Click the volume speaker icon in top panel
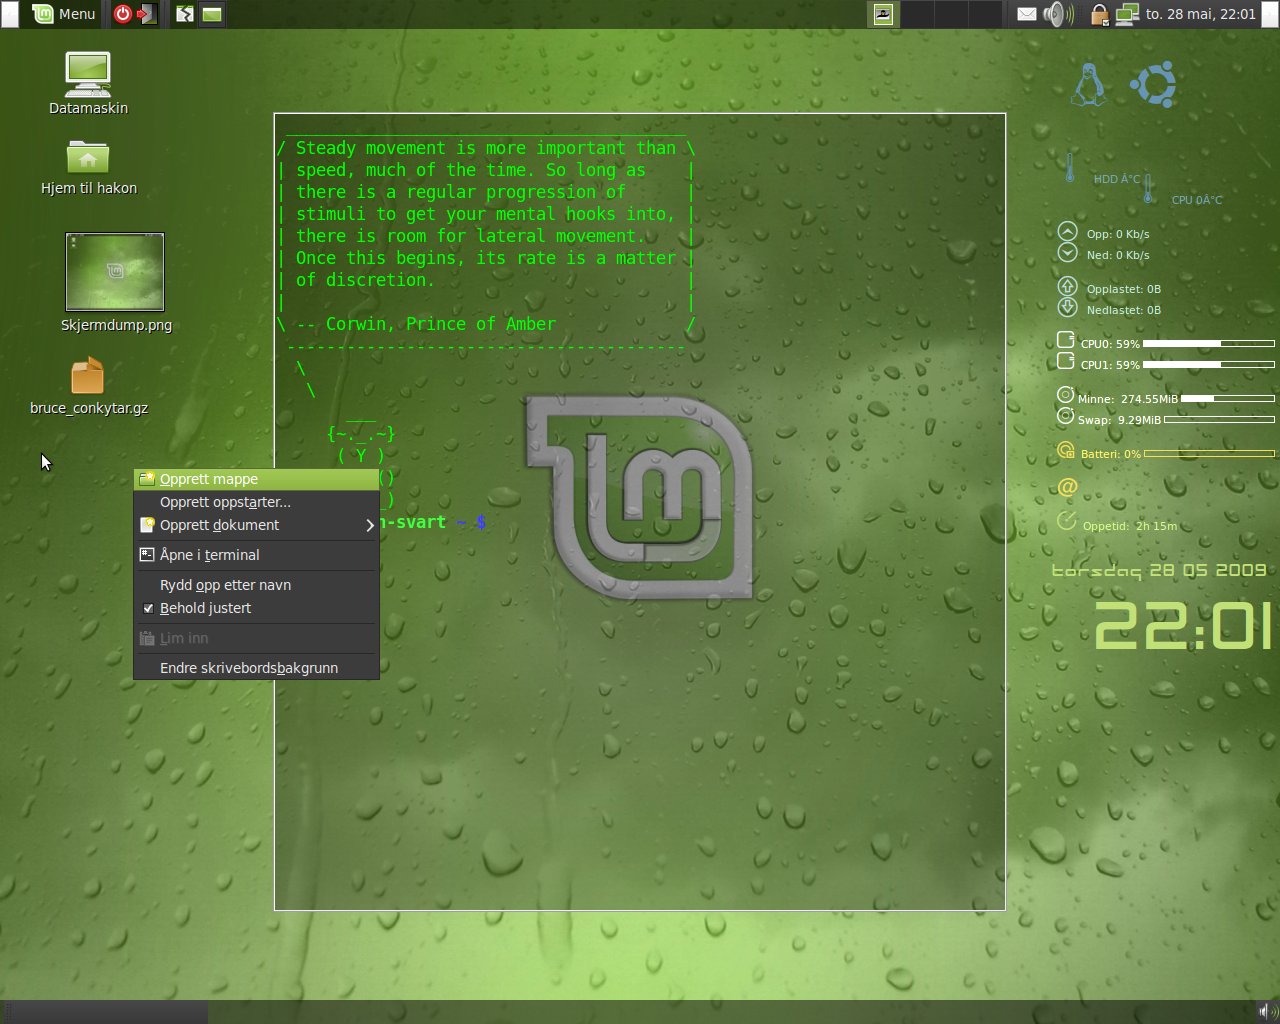This screenshot has height=1024, width=1280. click(1057, 14)
